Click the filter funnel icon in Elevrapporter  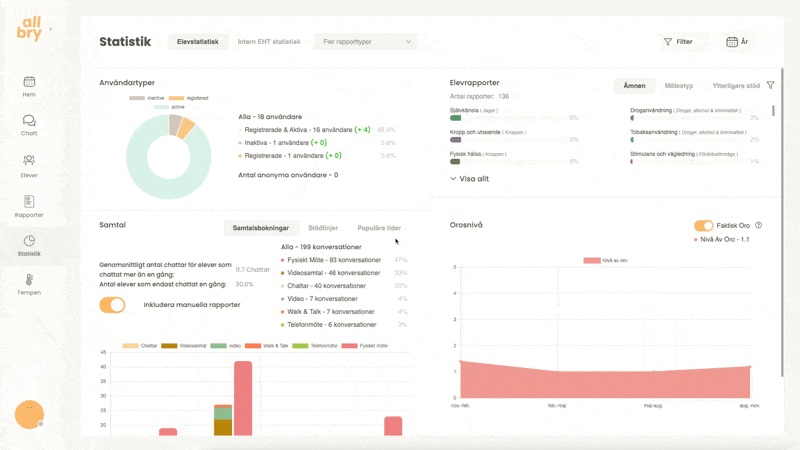pos(770,86)
